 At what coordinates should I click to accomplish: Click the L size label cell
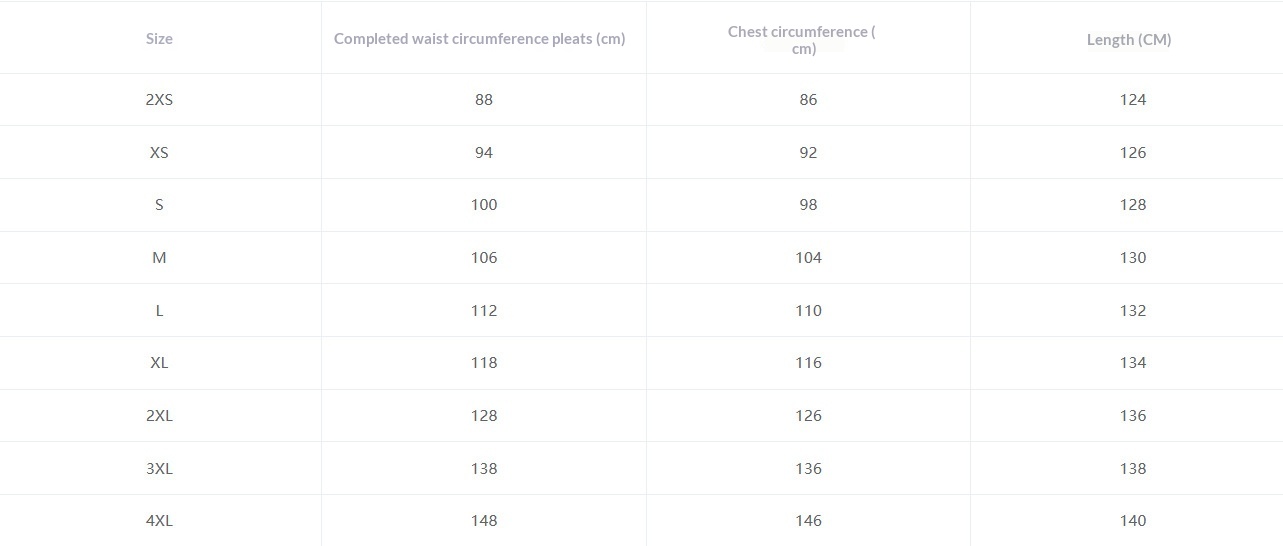[x=159, y=311]
